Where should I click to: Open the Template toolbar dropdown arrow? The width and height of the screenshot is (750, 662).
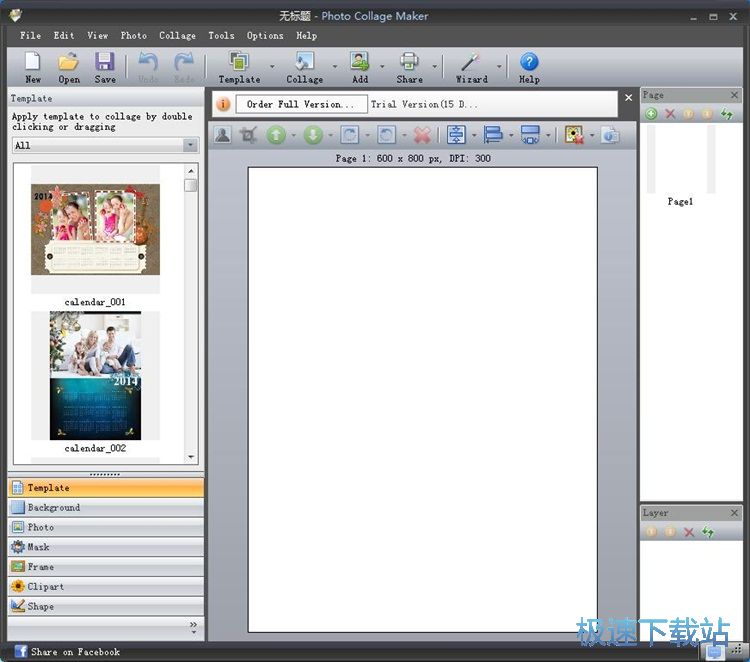(x=272, y=68)
